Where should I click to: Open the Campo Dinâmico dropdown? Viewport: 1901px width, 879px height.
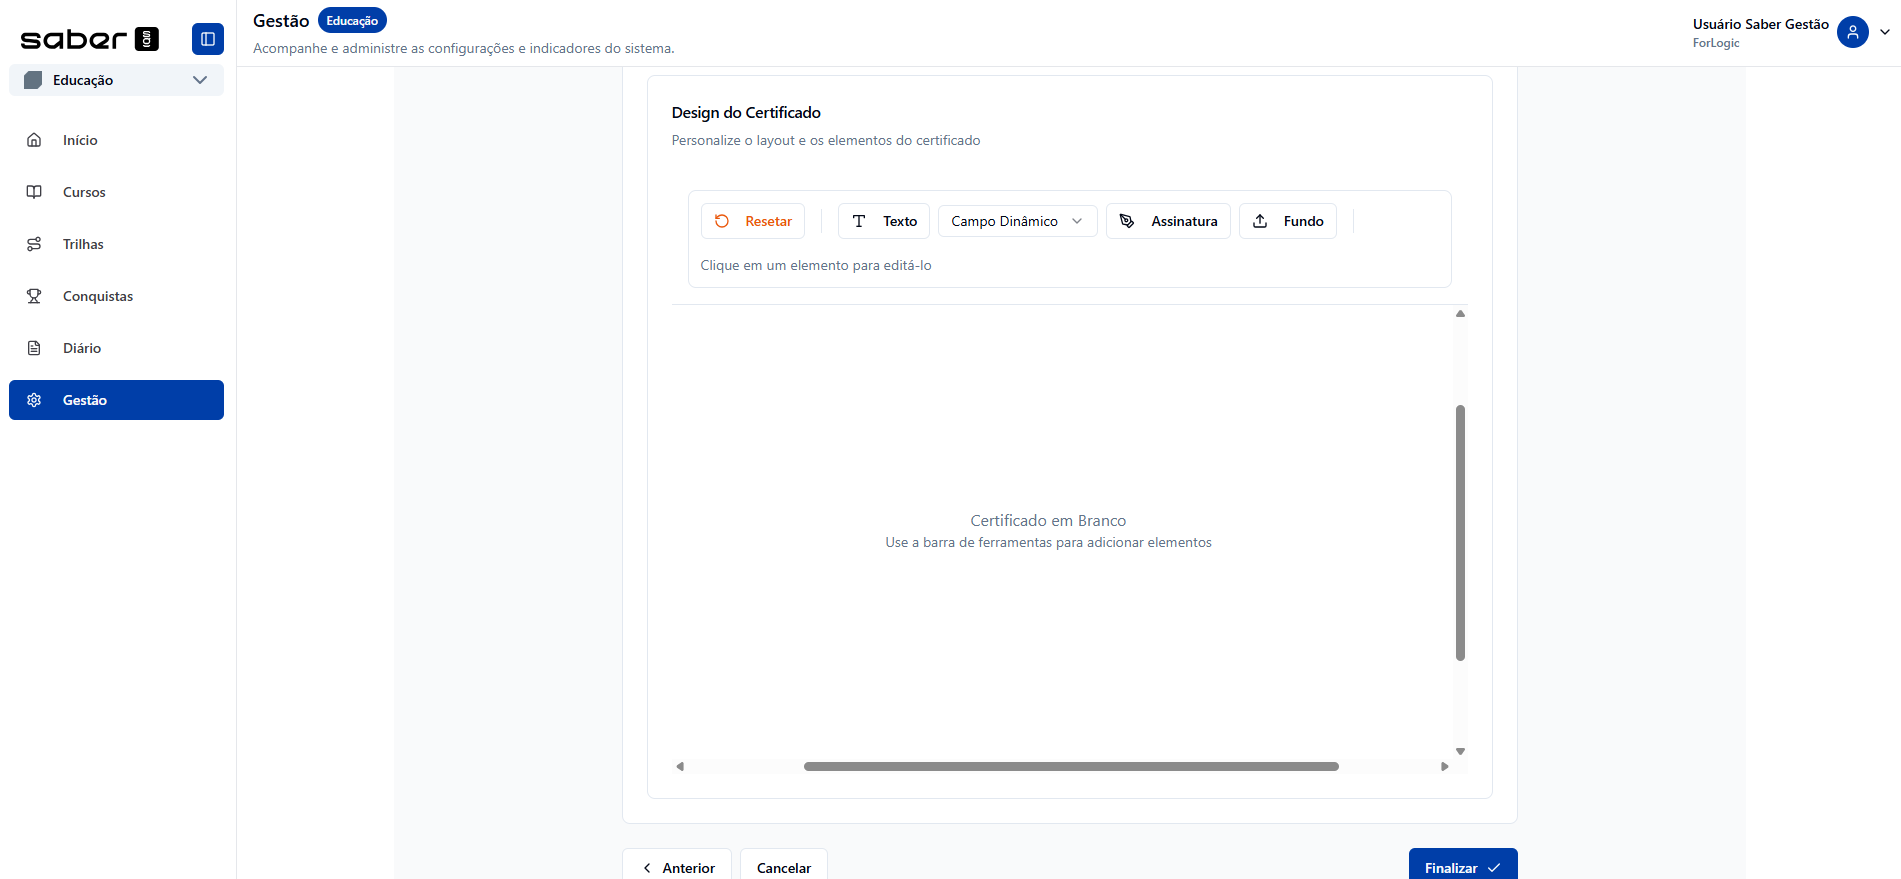1017,221
